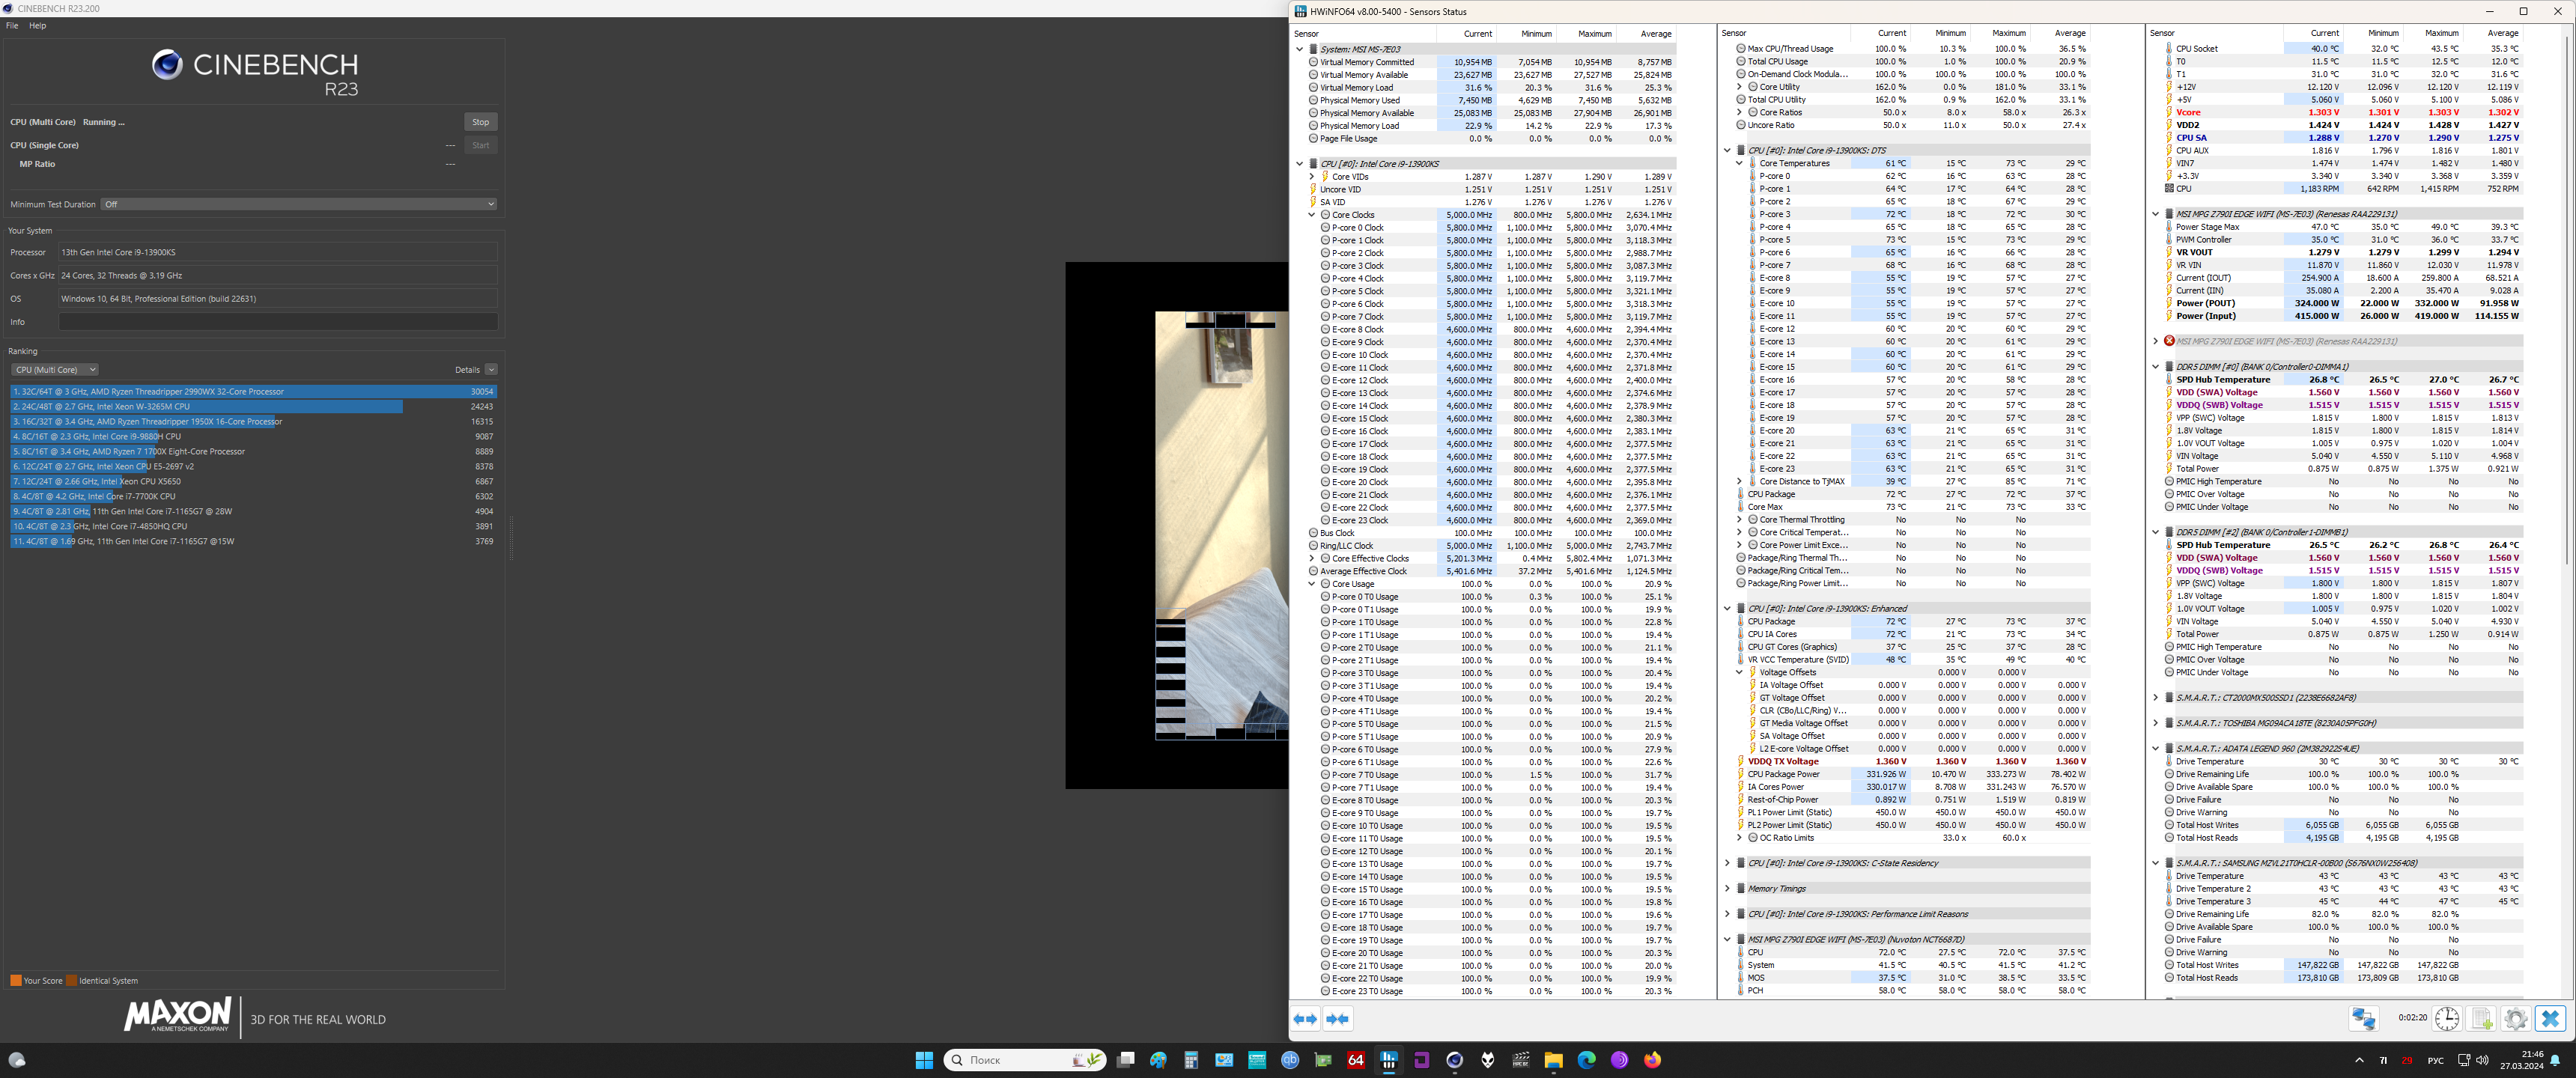Viewport: 2576px width, 1078px height.
Task: Click the log file add-sheet icon
Action: point(2481,1018)
